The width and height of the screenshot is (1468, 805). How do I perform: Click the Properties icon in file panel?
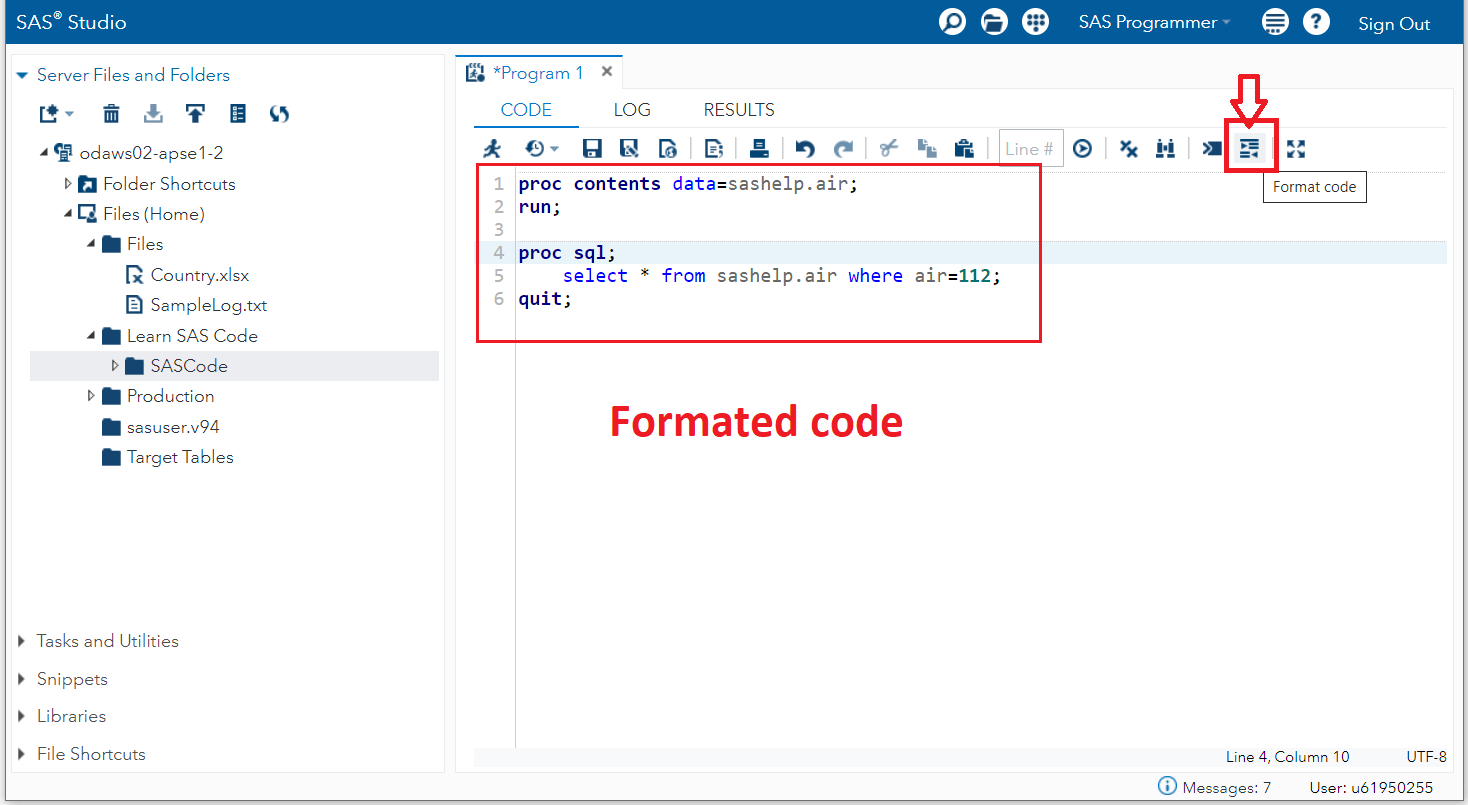tap(238, 114)
